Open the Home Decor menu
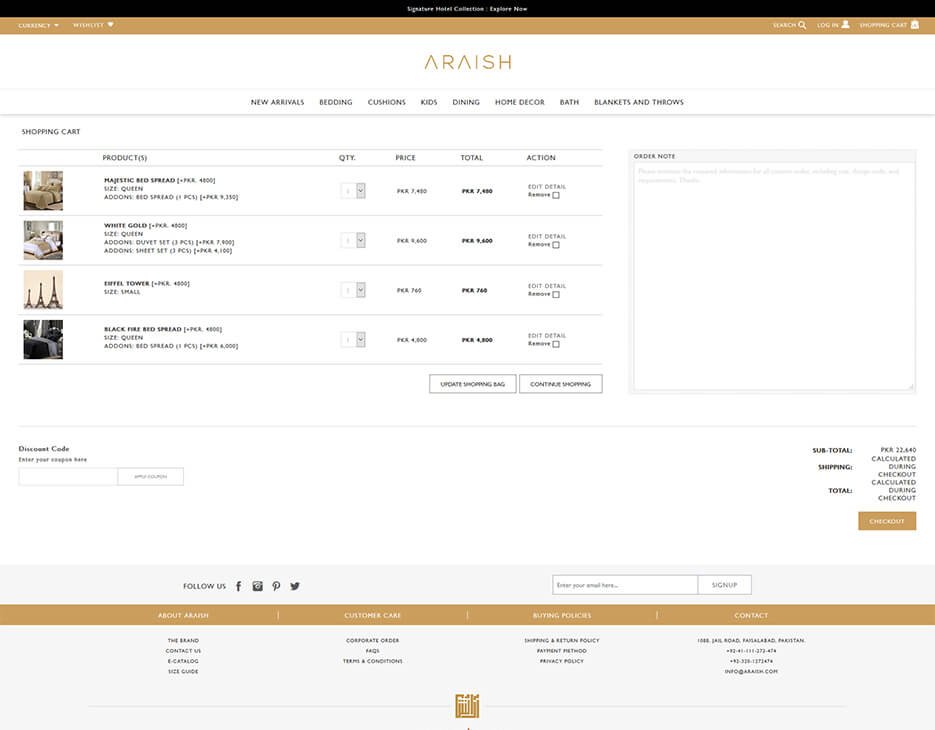The image size is (935, 730). (519, 102)
